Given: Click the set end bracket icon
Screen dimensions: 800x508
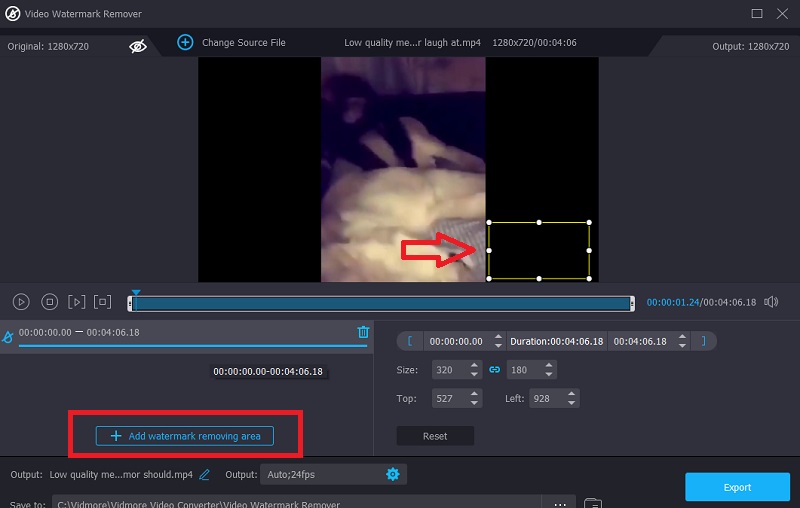Looking at the screenshot, I should pos(703,341).
